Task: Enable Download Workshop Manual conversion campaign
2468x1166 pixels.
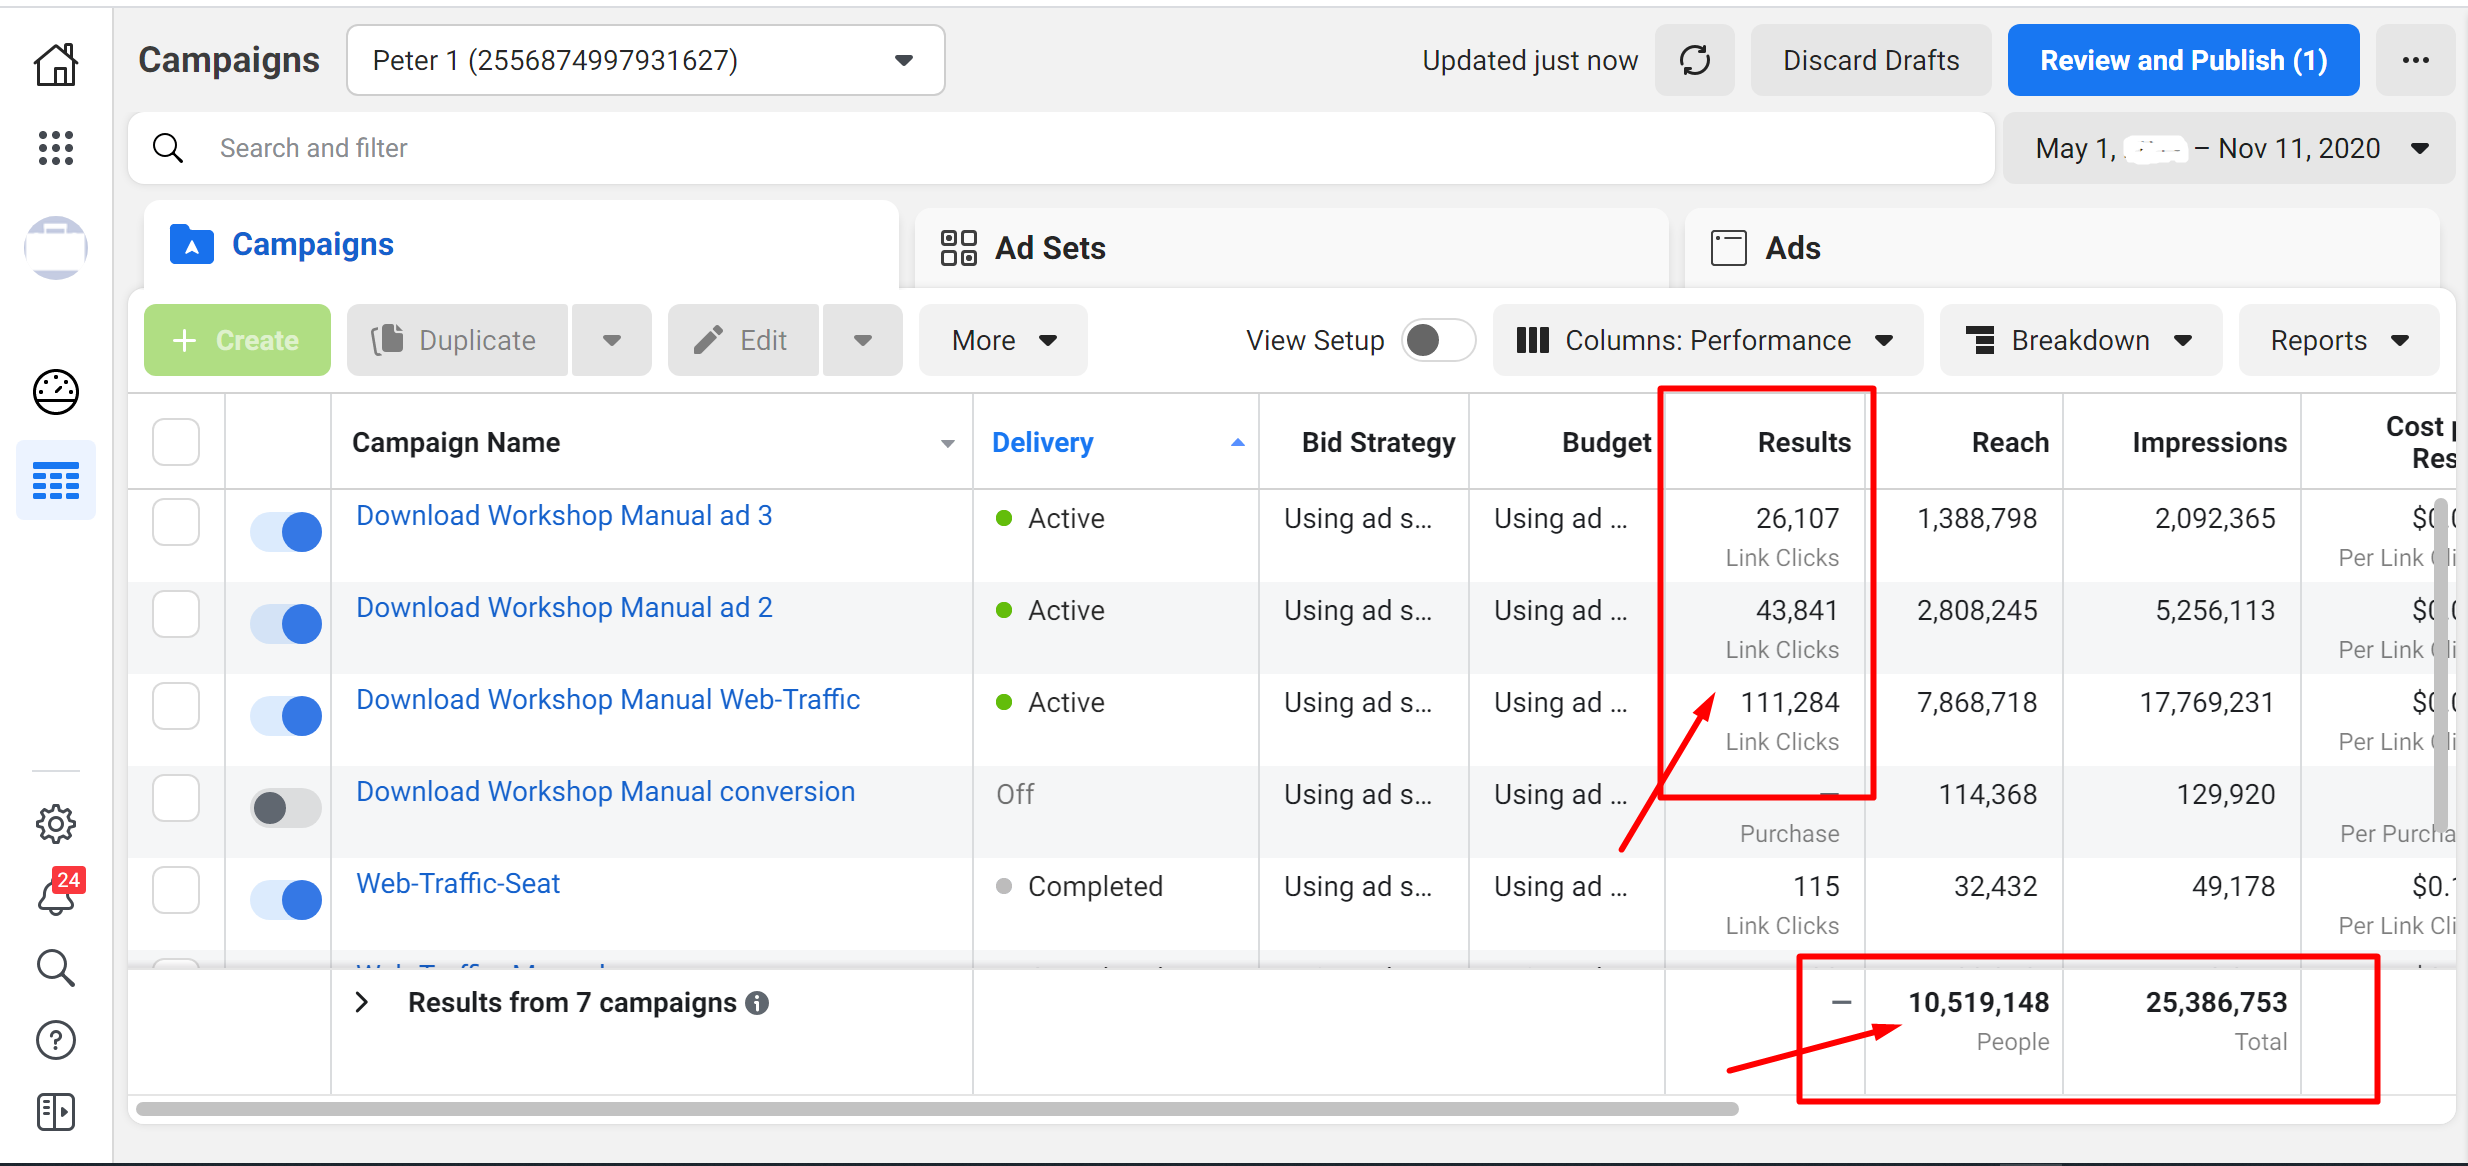Action: point(286,807)
